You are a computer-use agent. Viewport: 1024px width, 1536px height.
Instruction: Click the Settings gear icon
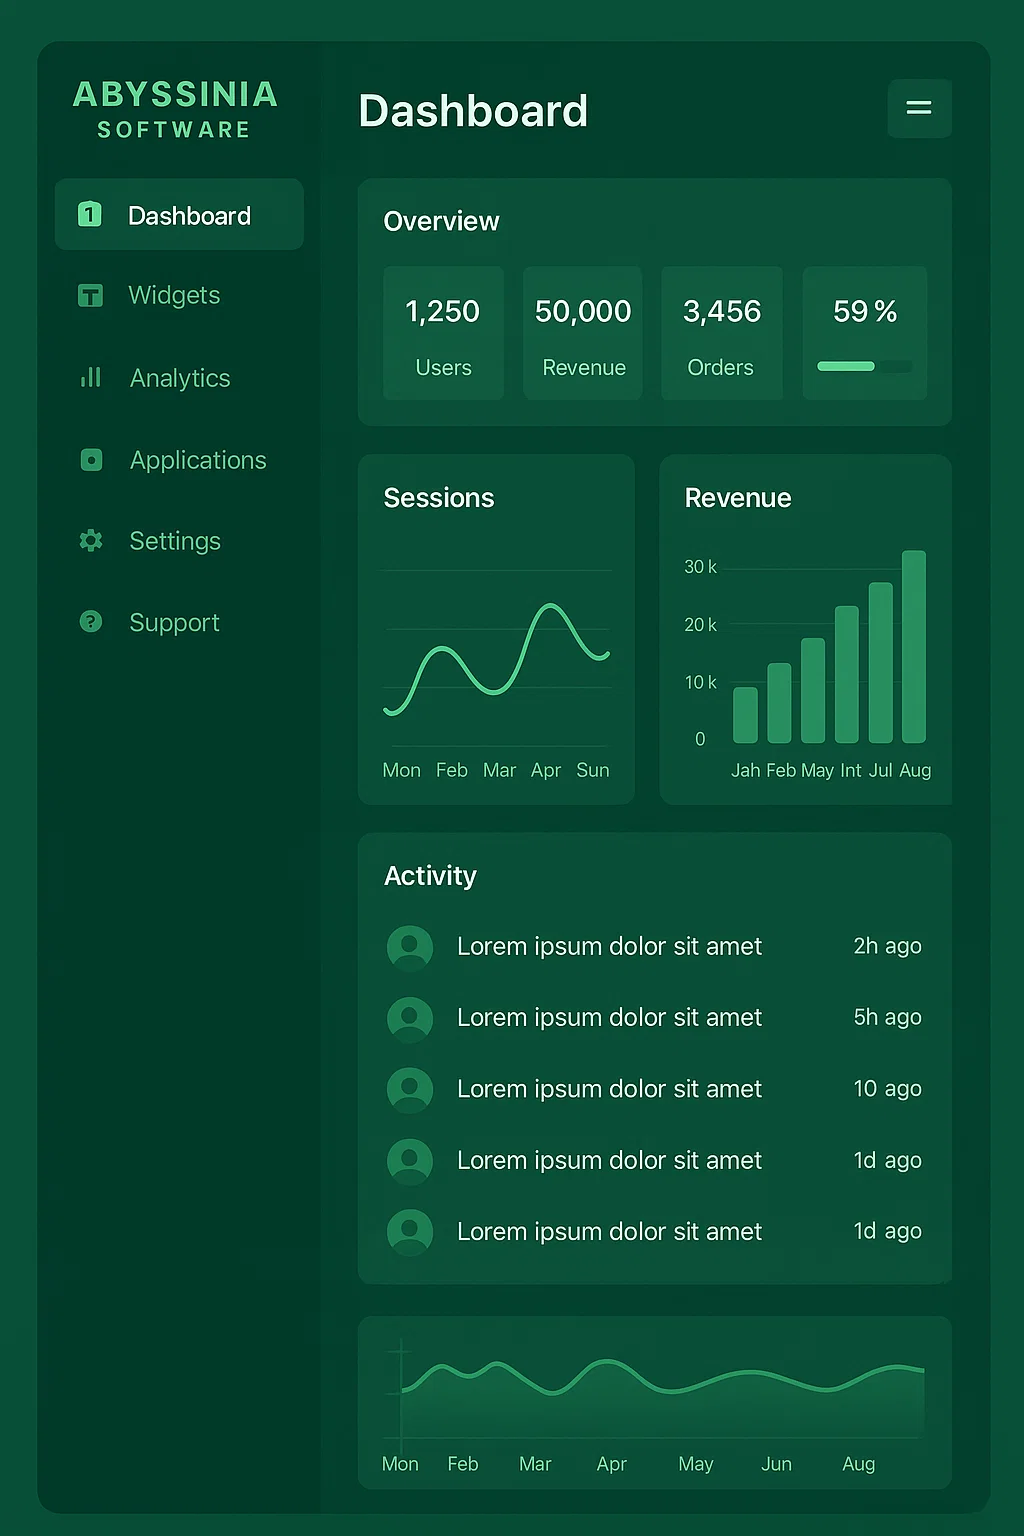pyautogui.click(x=91, y=541)
